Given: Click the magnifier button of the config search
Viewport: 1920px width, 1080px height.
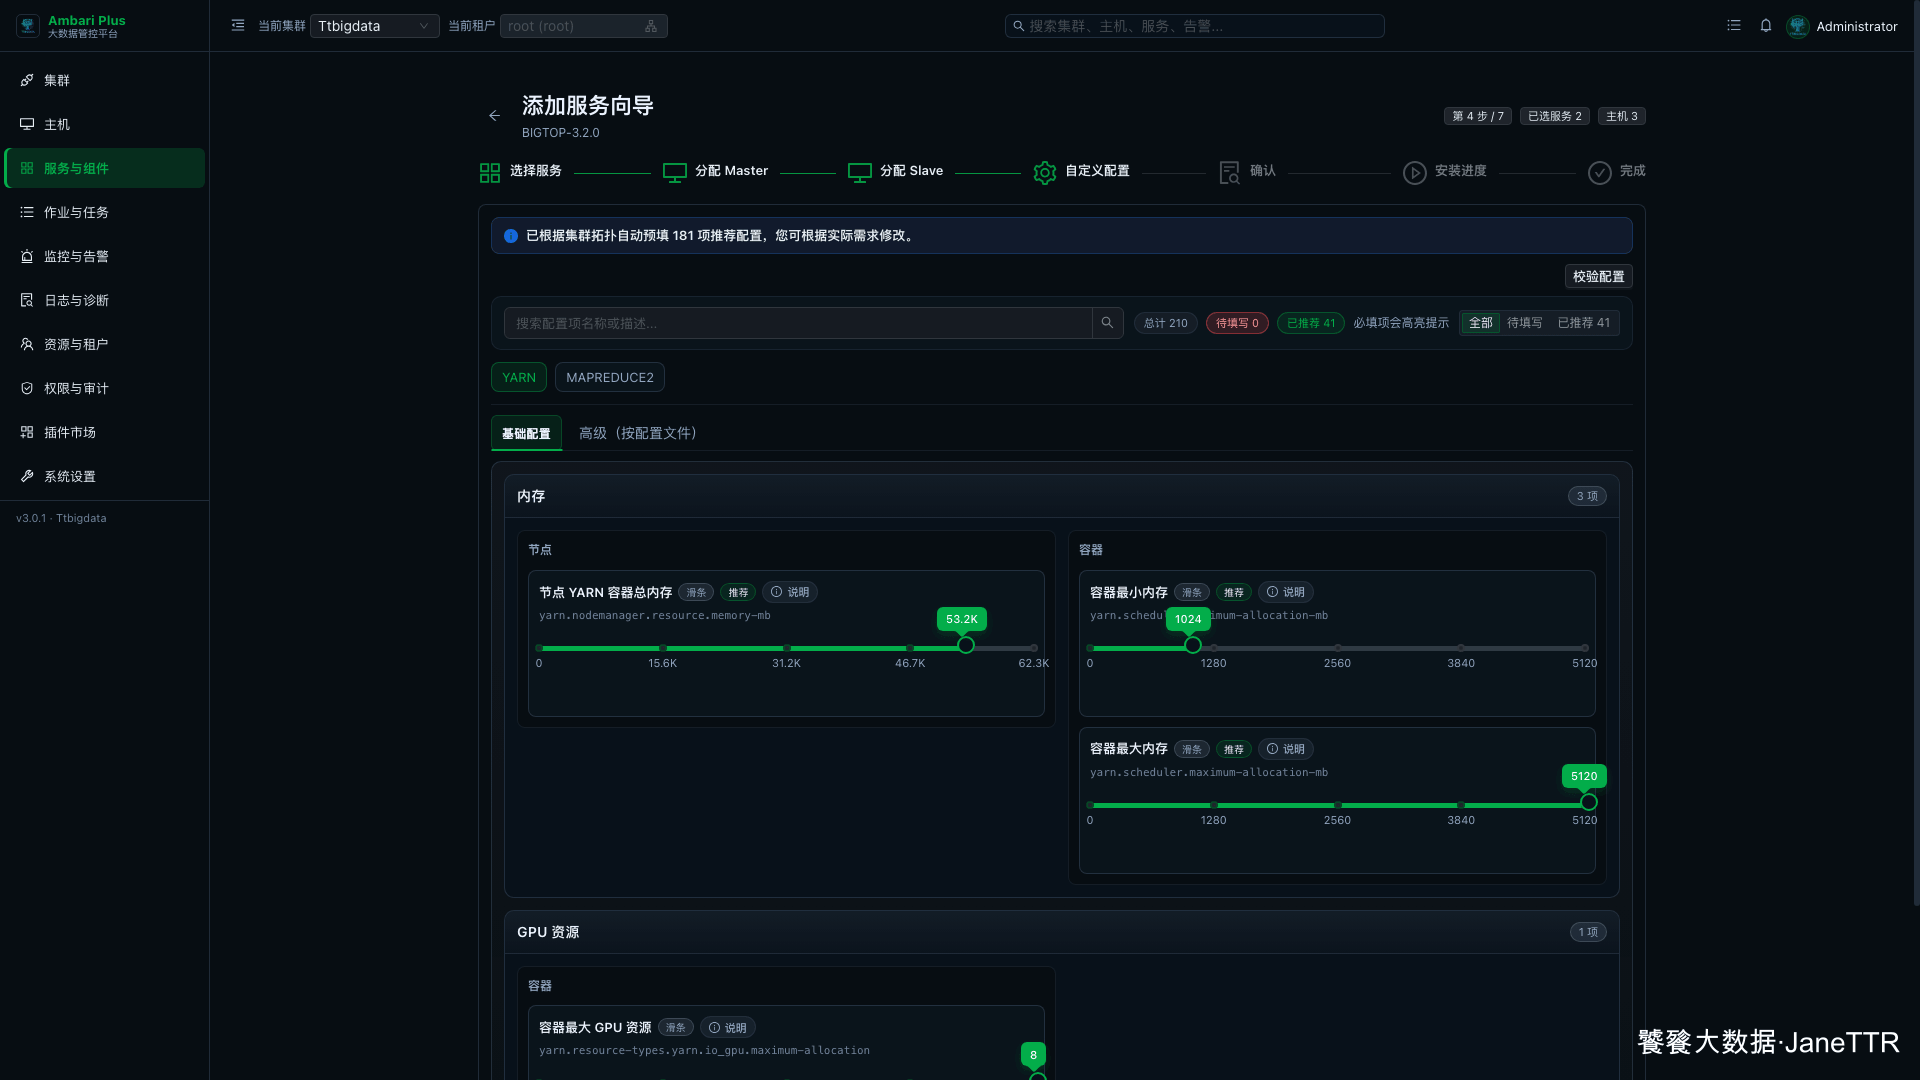Looking at the screenshot, I should 1108,323.
